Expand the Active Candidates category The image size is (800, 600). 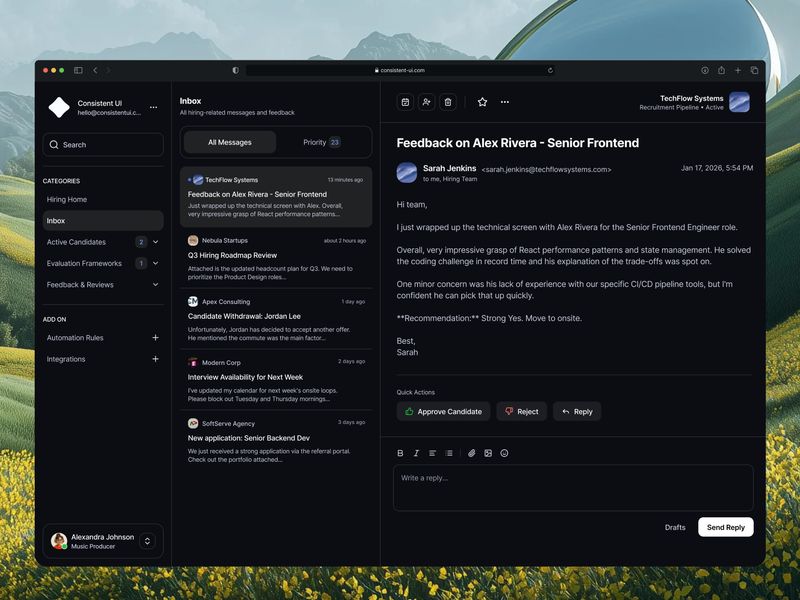point(157,242)
